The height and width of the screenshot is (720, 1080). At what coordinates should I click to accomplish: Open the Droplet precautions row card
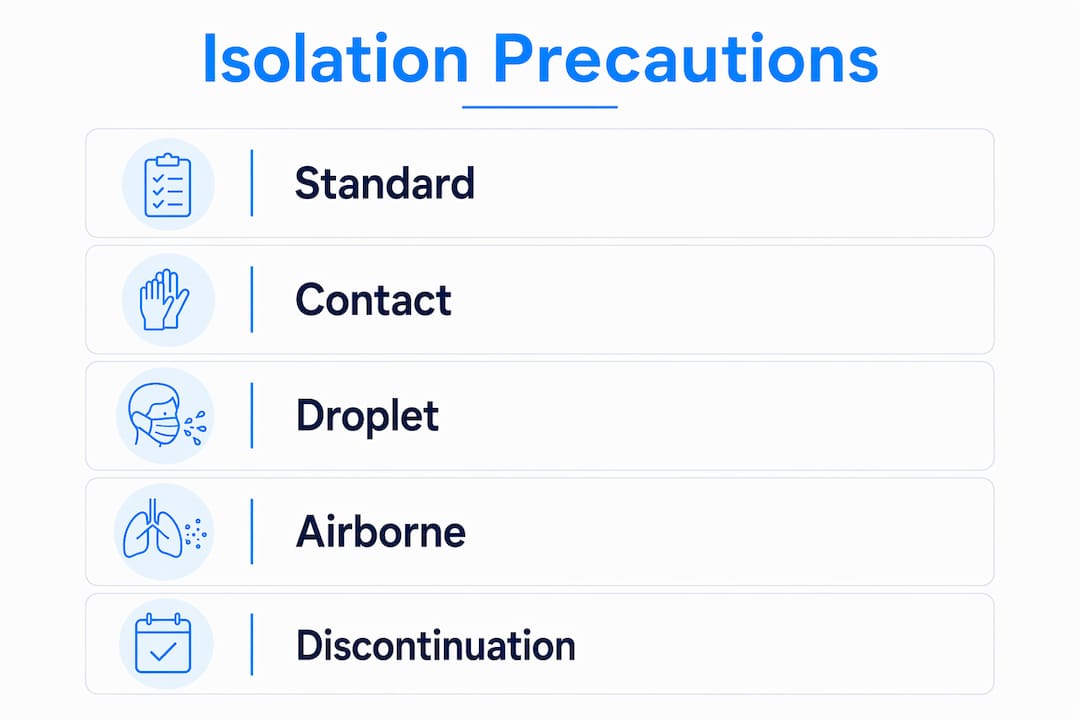tap(539, 416)
